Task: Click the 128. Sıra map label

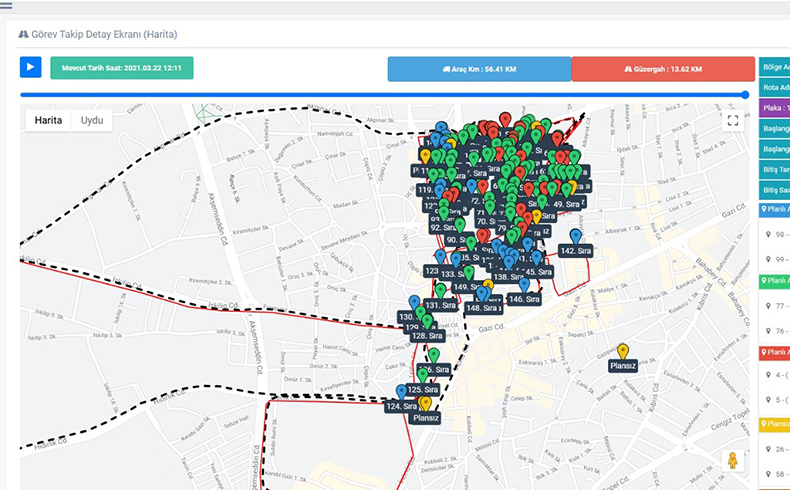Action: coord(427,336)
